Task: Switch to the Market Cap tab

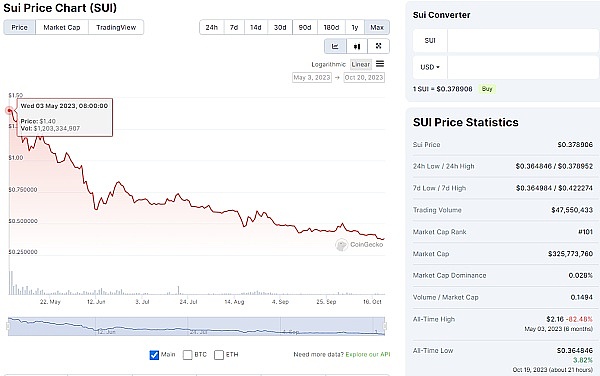Action: pos(62,28)
